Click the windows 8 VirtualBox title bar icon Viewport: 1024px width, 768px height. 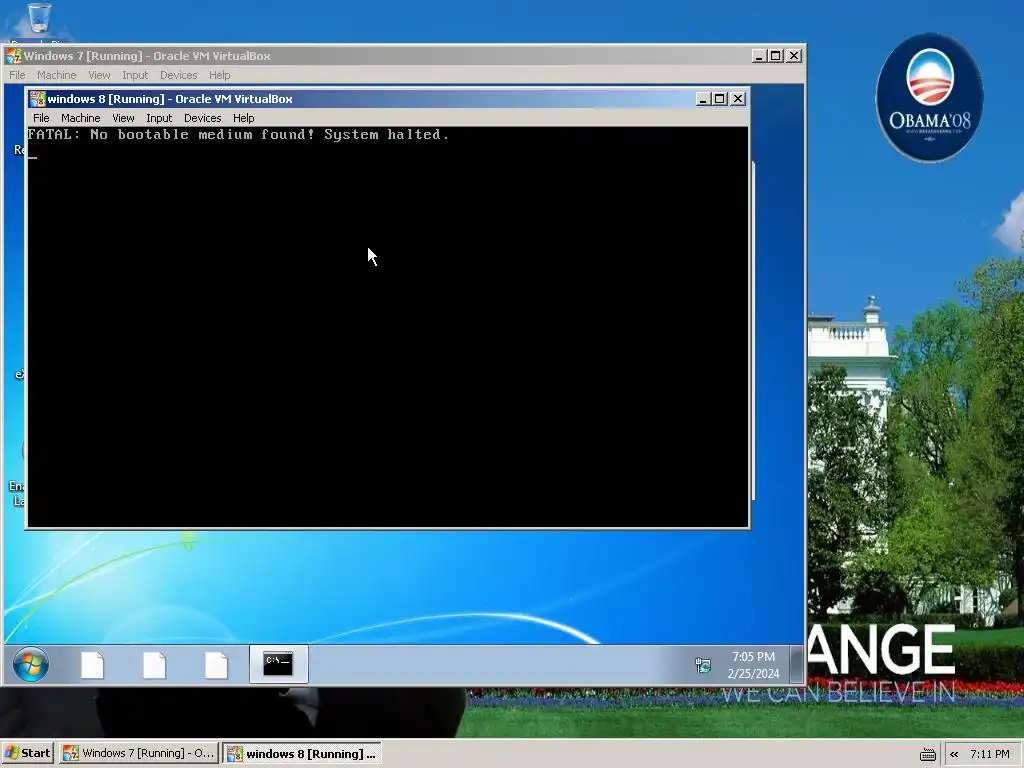[37, 99]
